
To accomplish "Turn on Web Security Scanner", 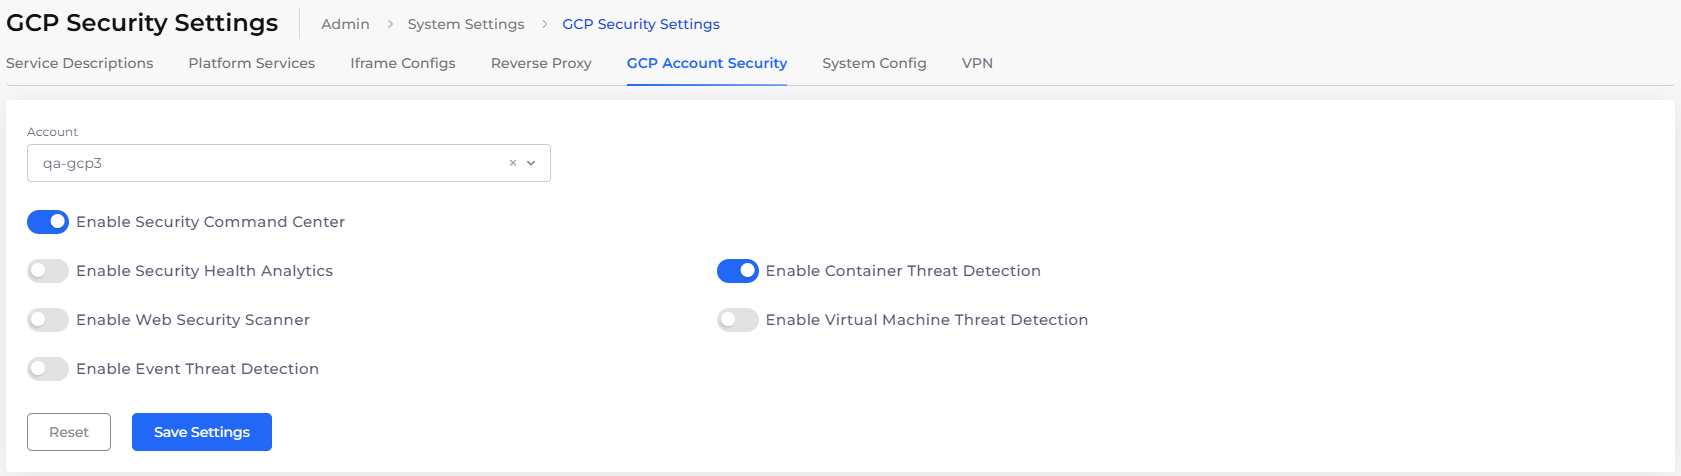I will click(x=48, y=320).
